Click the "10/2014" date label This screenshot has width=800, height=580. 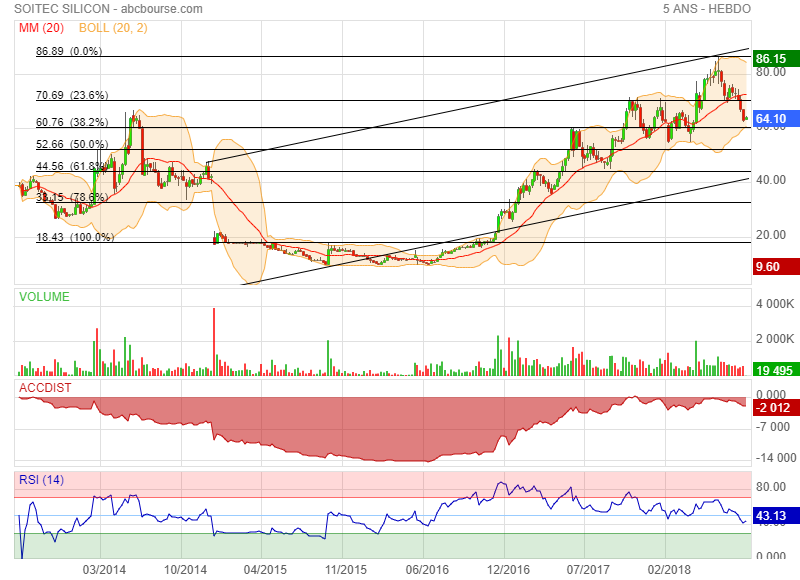(x=185, y=569)
